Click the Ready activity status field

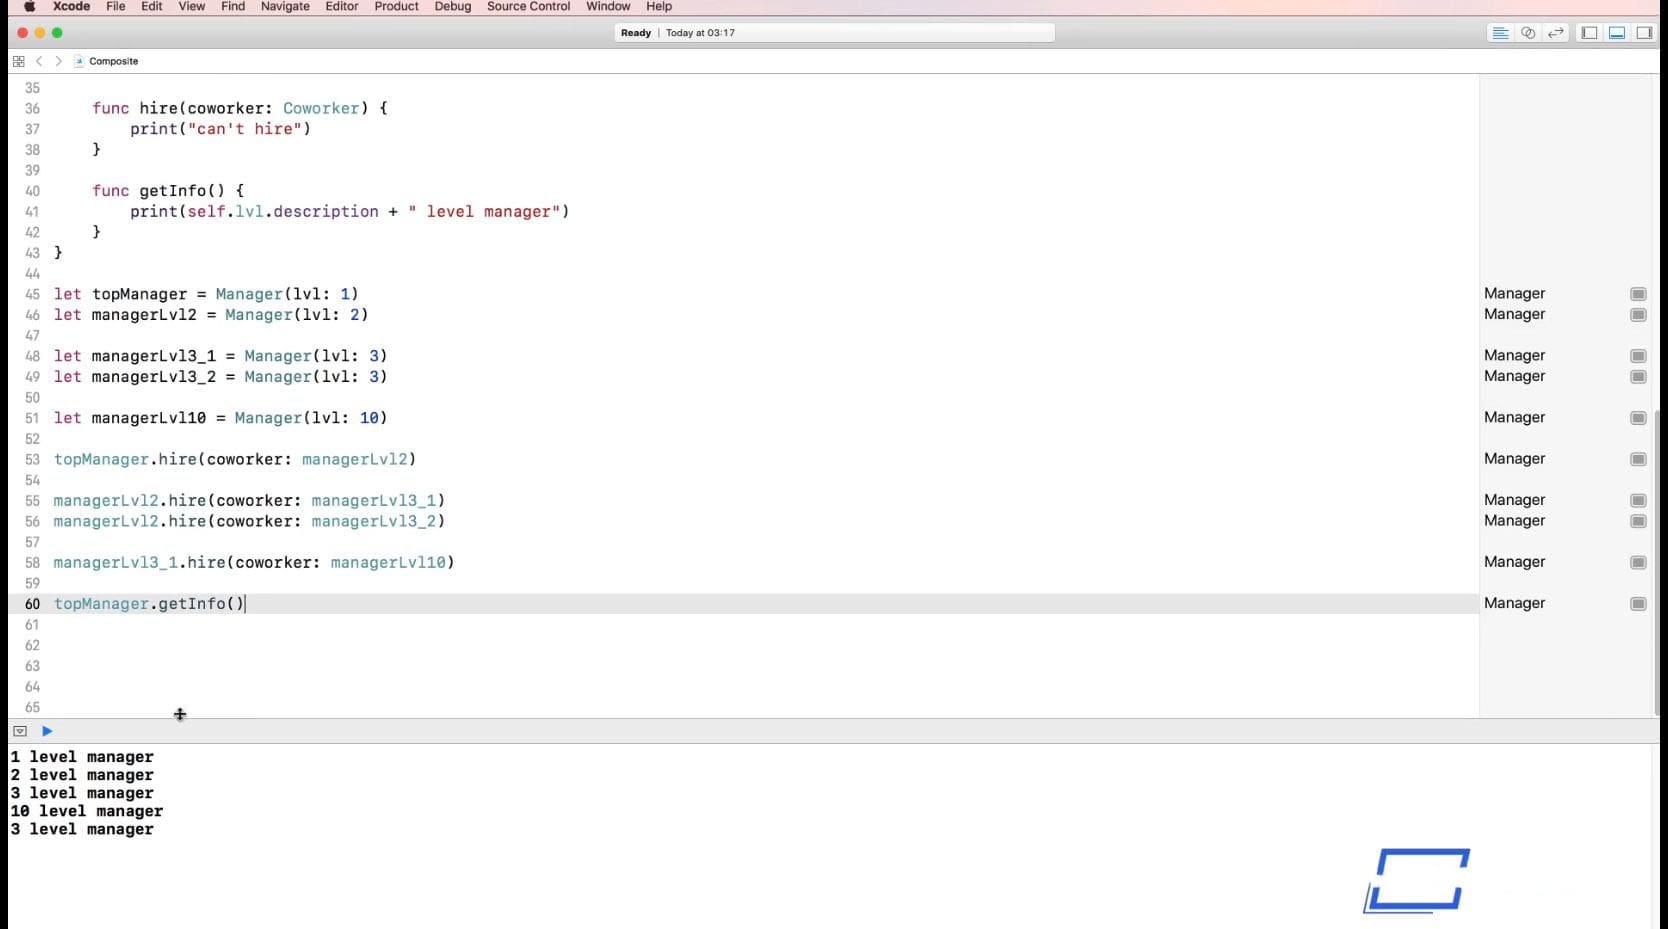click(x=834, y=33)
